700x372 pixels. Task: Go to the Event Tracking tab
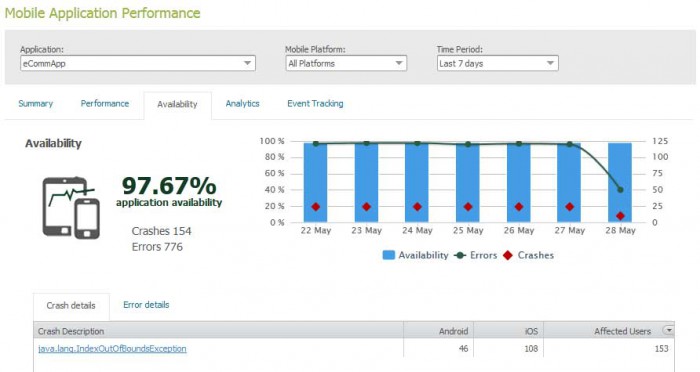click(x=315, y=104)
